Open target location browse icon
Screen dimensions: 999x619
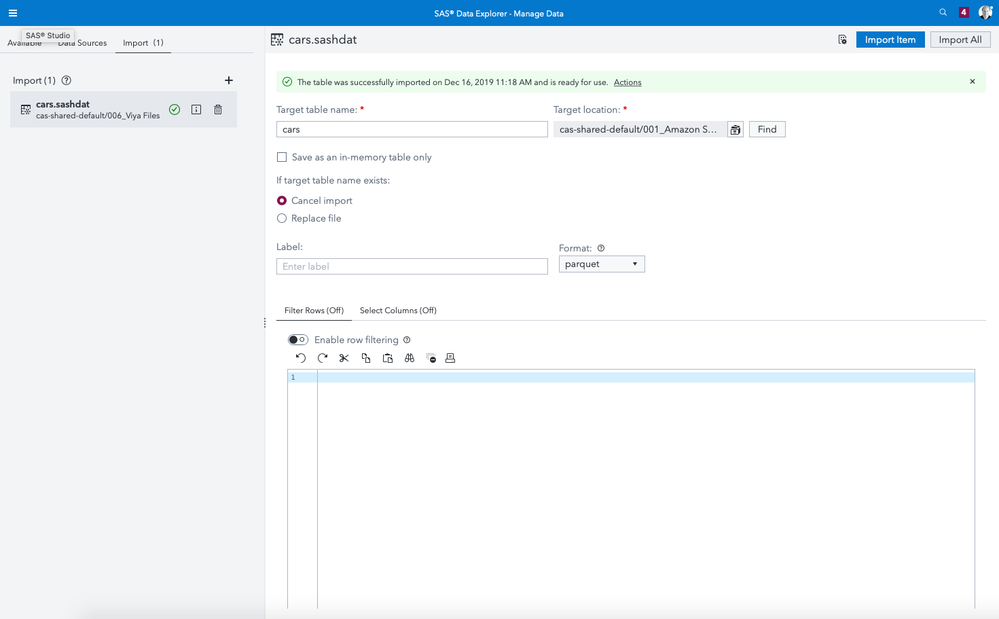coord(735,130)
